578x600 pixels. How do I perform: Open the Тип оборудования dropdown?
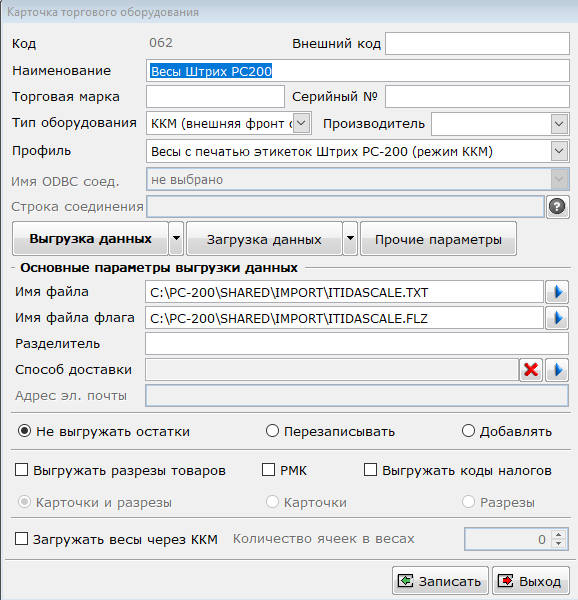click(301, 123)
